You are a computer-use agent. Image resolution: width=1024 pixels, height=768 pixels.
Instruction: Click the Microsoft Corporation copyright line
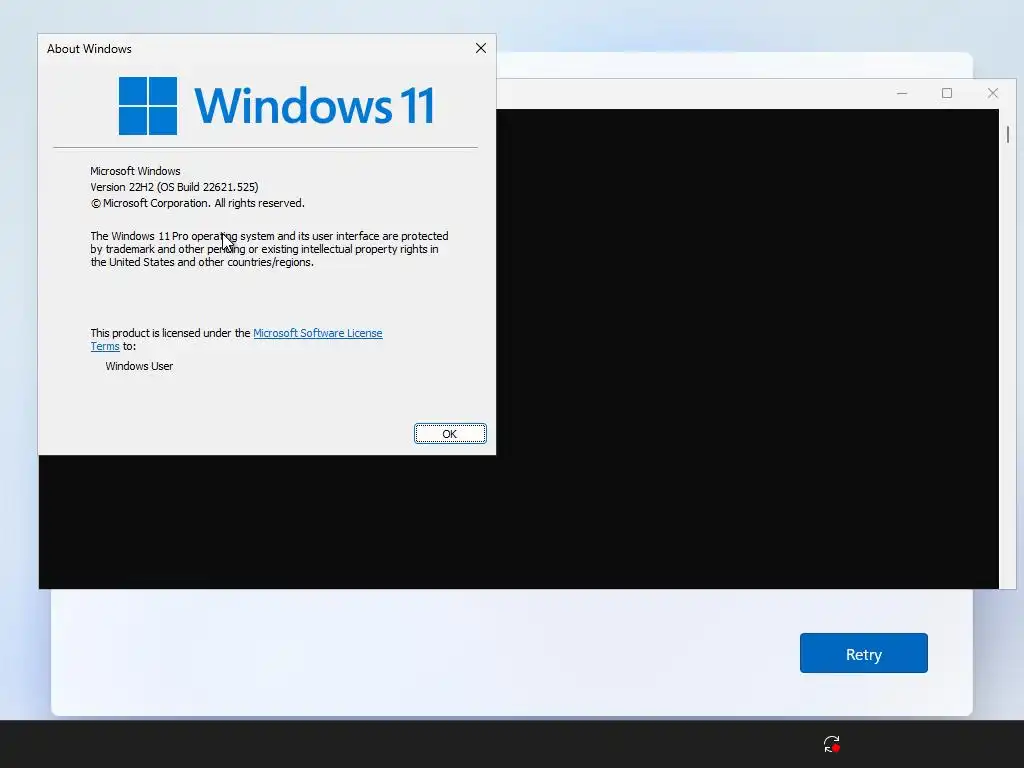pyautogui.click(x=198, y=204)
